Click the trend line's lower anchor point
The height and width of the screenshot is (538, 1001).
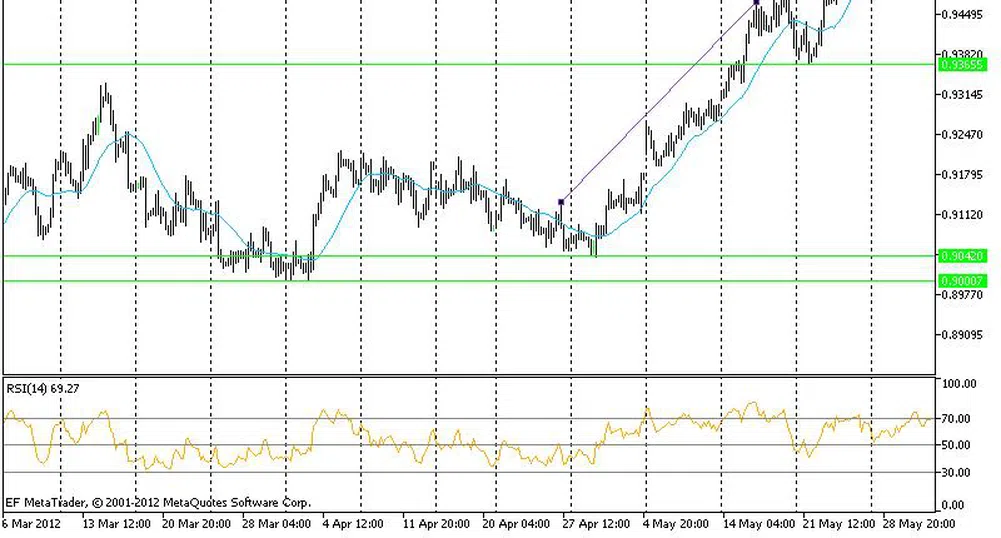point(561,202)
